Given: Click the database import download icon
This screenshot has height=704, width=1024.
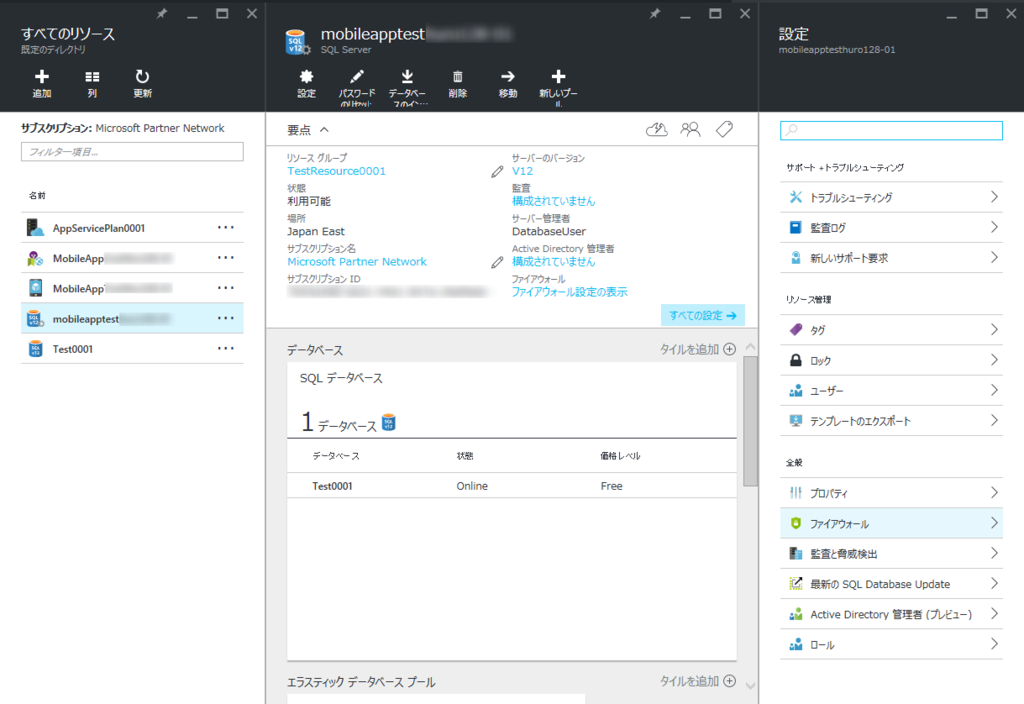Looking at the screenshot, I should click(x=407, y=77).
